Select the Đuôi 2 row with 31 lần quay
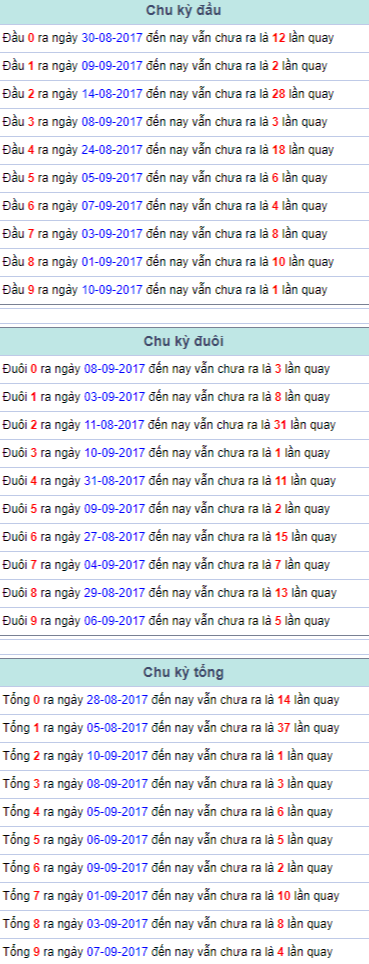This screenshot has width=369, height=964. point(184,425)
